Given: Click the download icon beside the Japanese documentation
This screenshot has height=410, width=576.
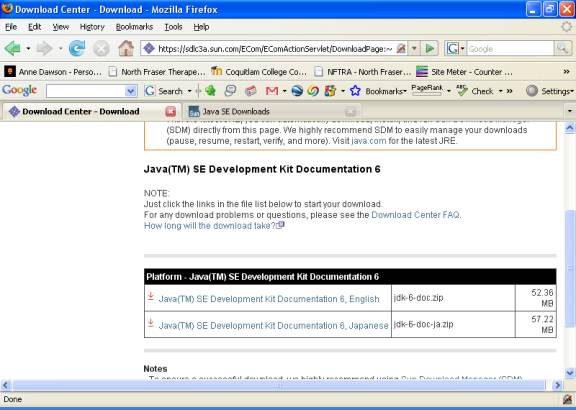Looking at the screenshot, I should coord(151,323).
